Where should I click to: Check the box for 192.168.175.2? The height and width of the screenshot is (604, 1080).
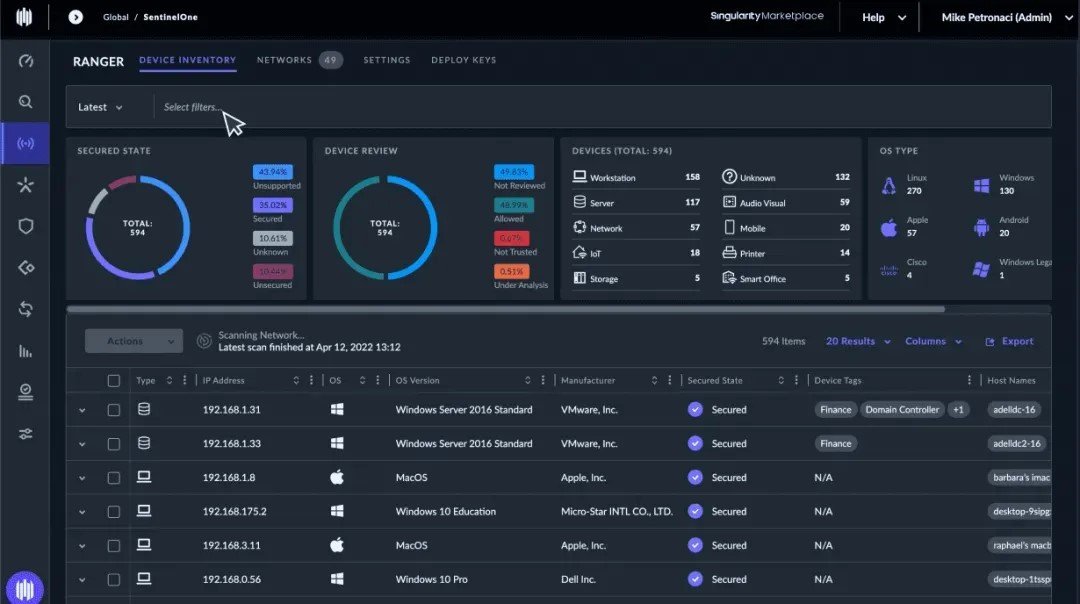pyautogui.click(x=114, y=512)
